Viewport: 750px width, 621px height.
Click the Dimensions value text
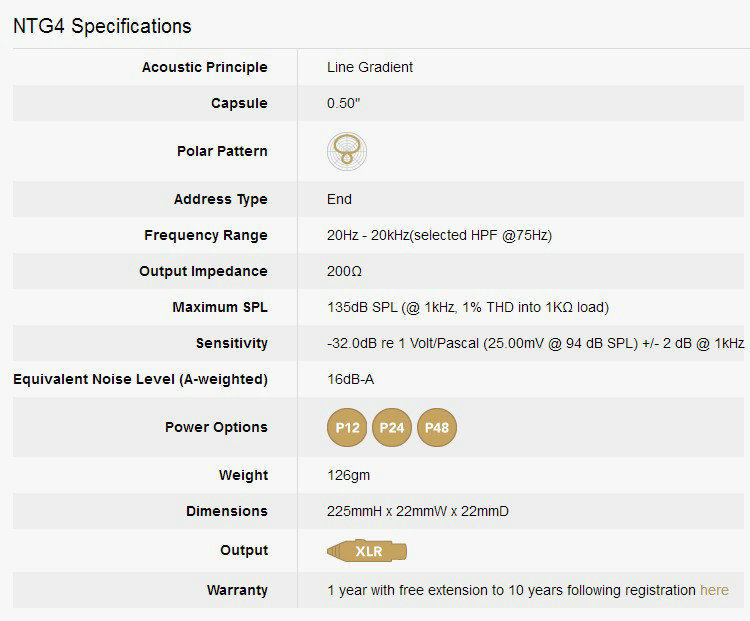[418, 511]
